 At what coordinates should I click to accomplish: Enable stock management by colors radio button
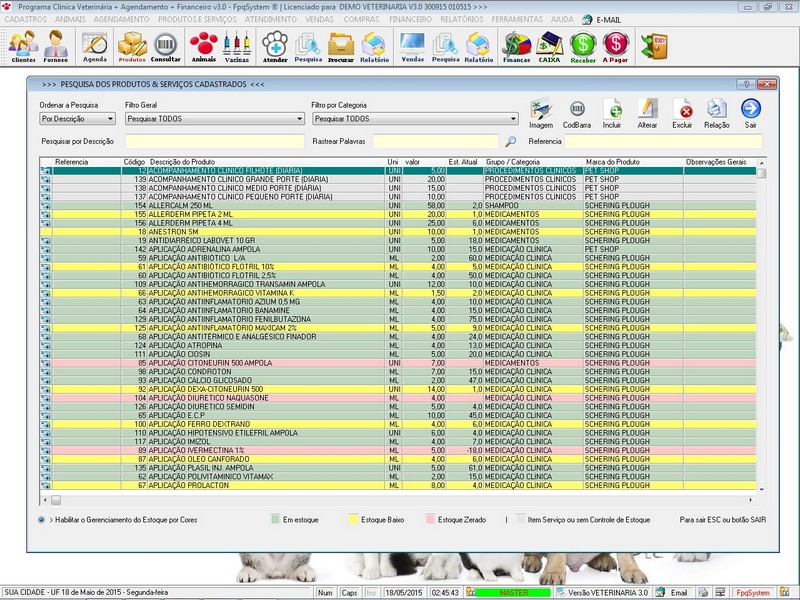tap(41, 520)
